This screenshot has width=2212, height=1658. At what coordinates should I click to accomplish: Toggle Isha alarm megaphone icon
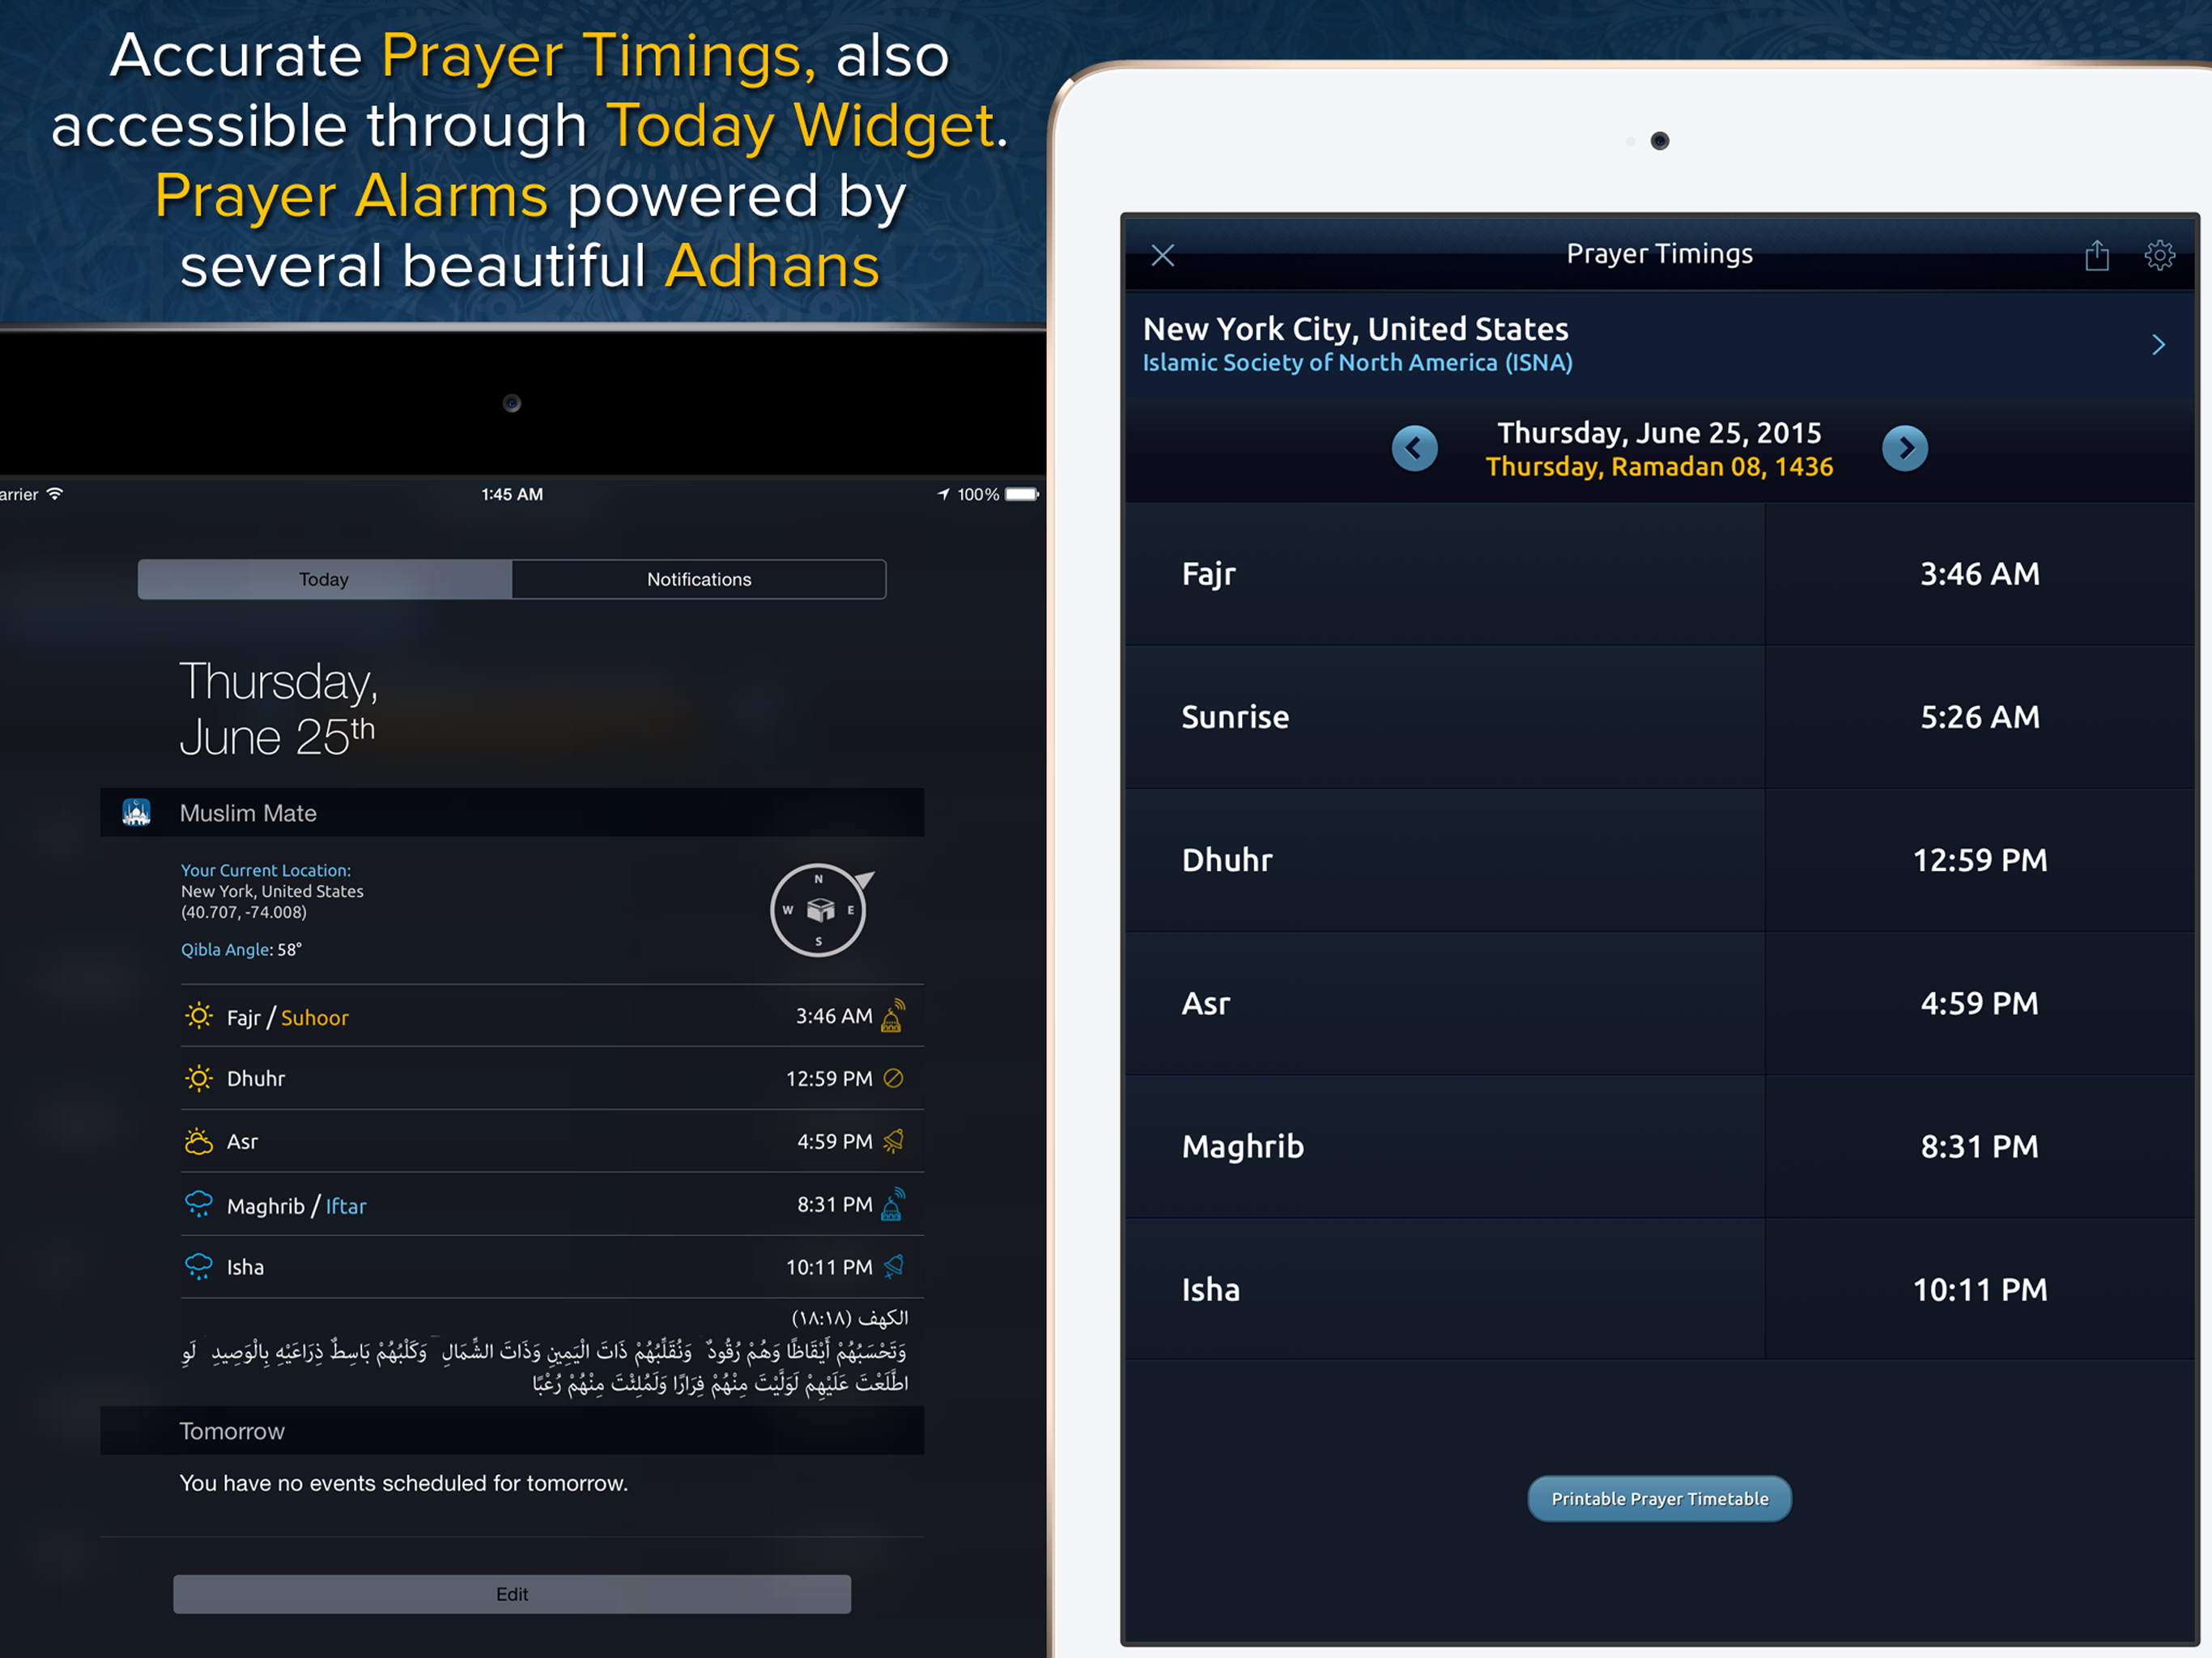click(x=894, y=1266)
